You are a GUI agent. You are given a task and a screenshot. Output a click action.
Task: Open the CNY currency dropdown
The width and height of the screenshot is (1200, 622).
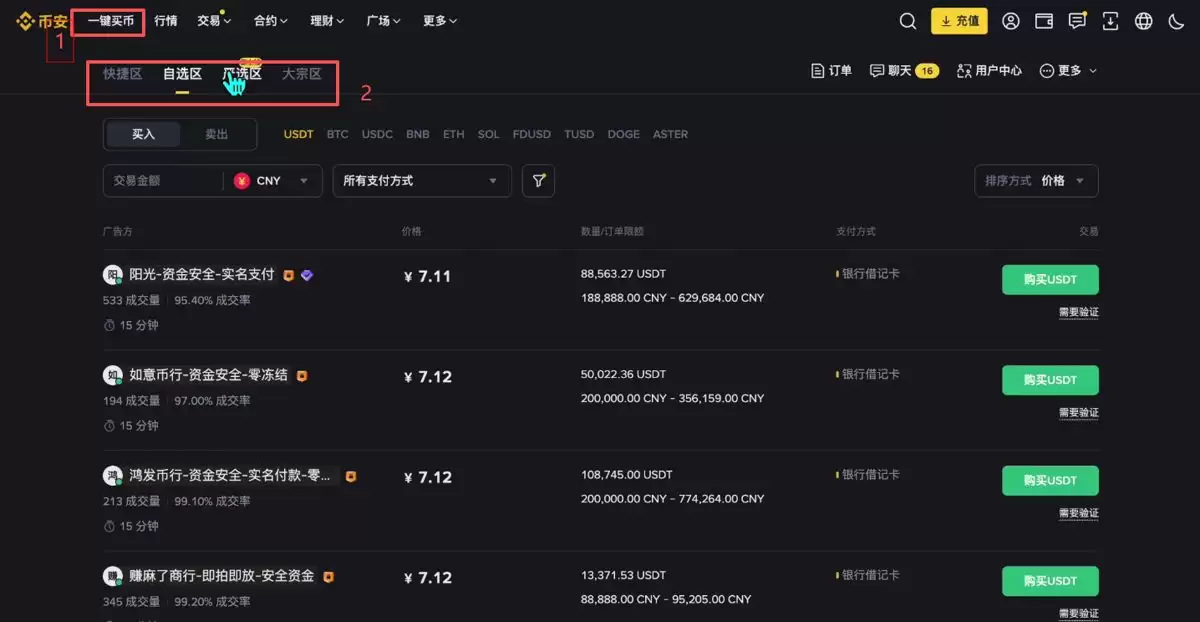[x=267, y=181]
